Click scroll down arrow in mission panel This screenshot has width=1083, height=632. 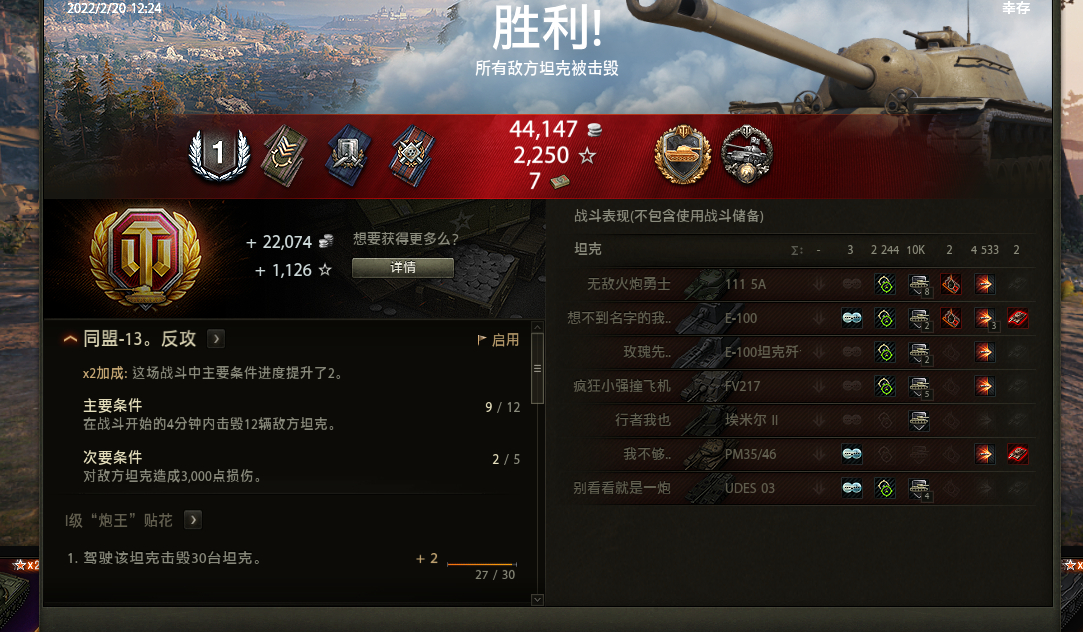(537, 600)
